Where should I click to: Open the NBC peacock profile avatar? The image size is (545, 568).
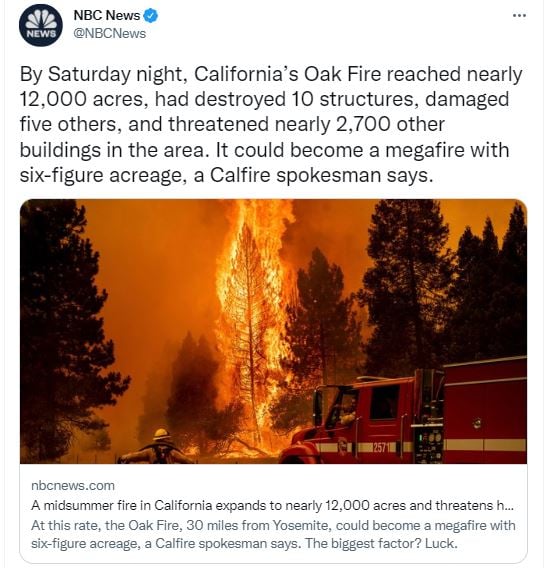(x=41, y=25)
